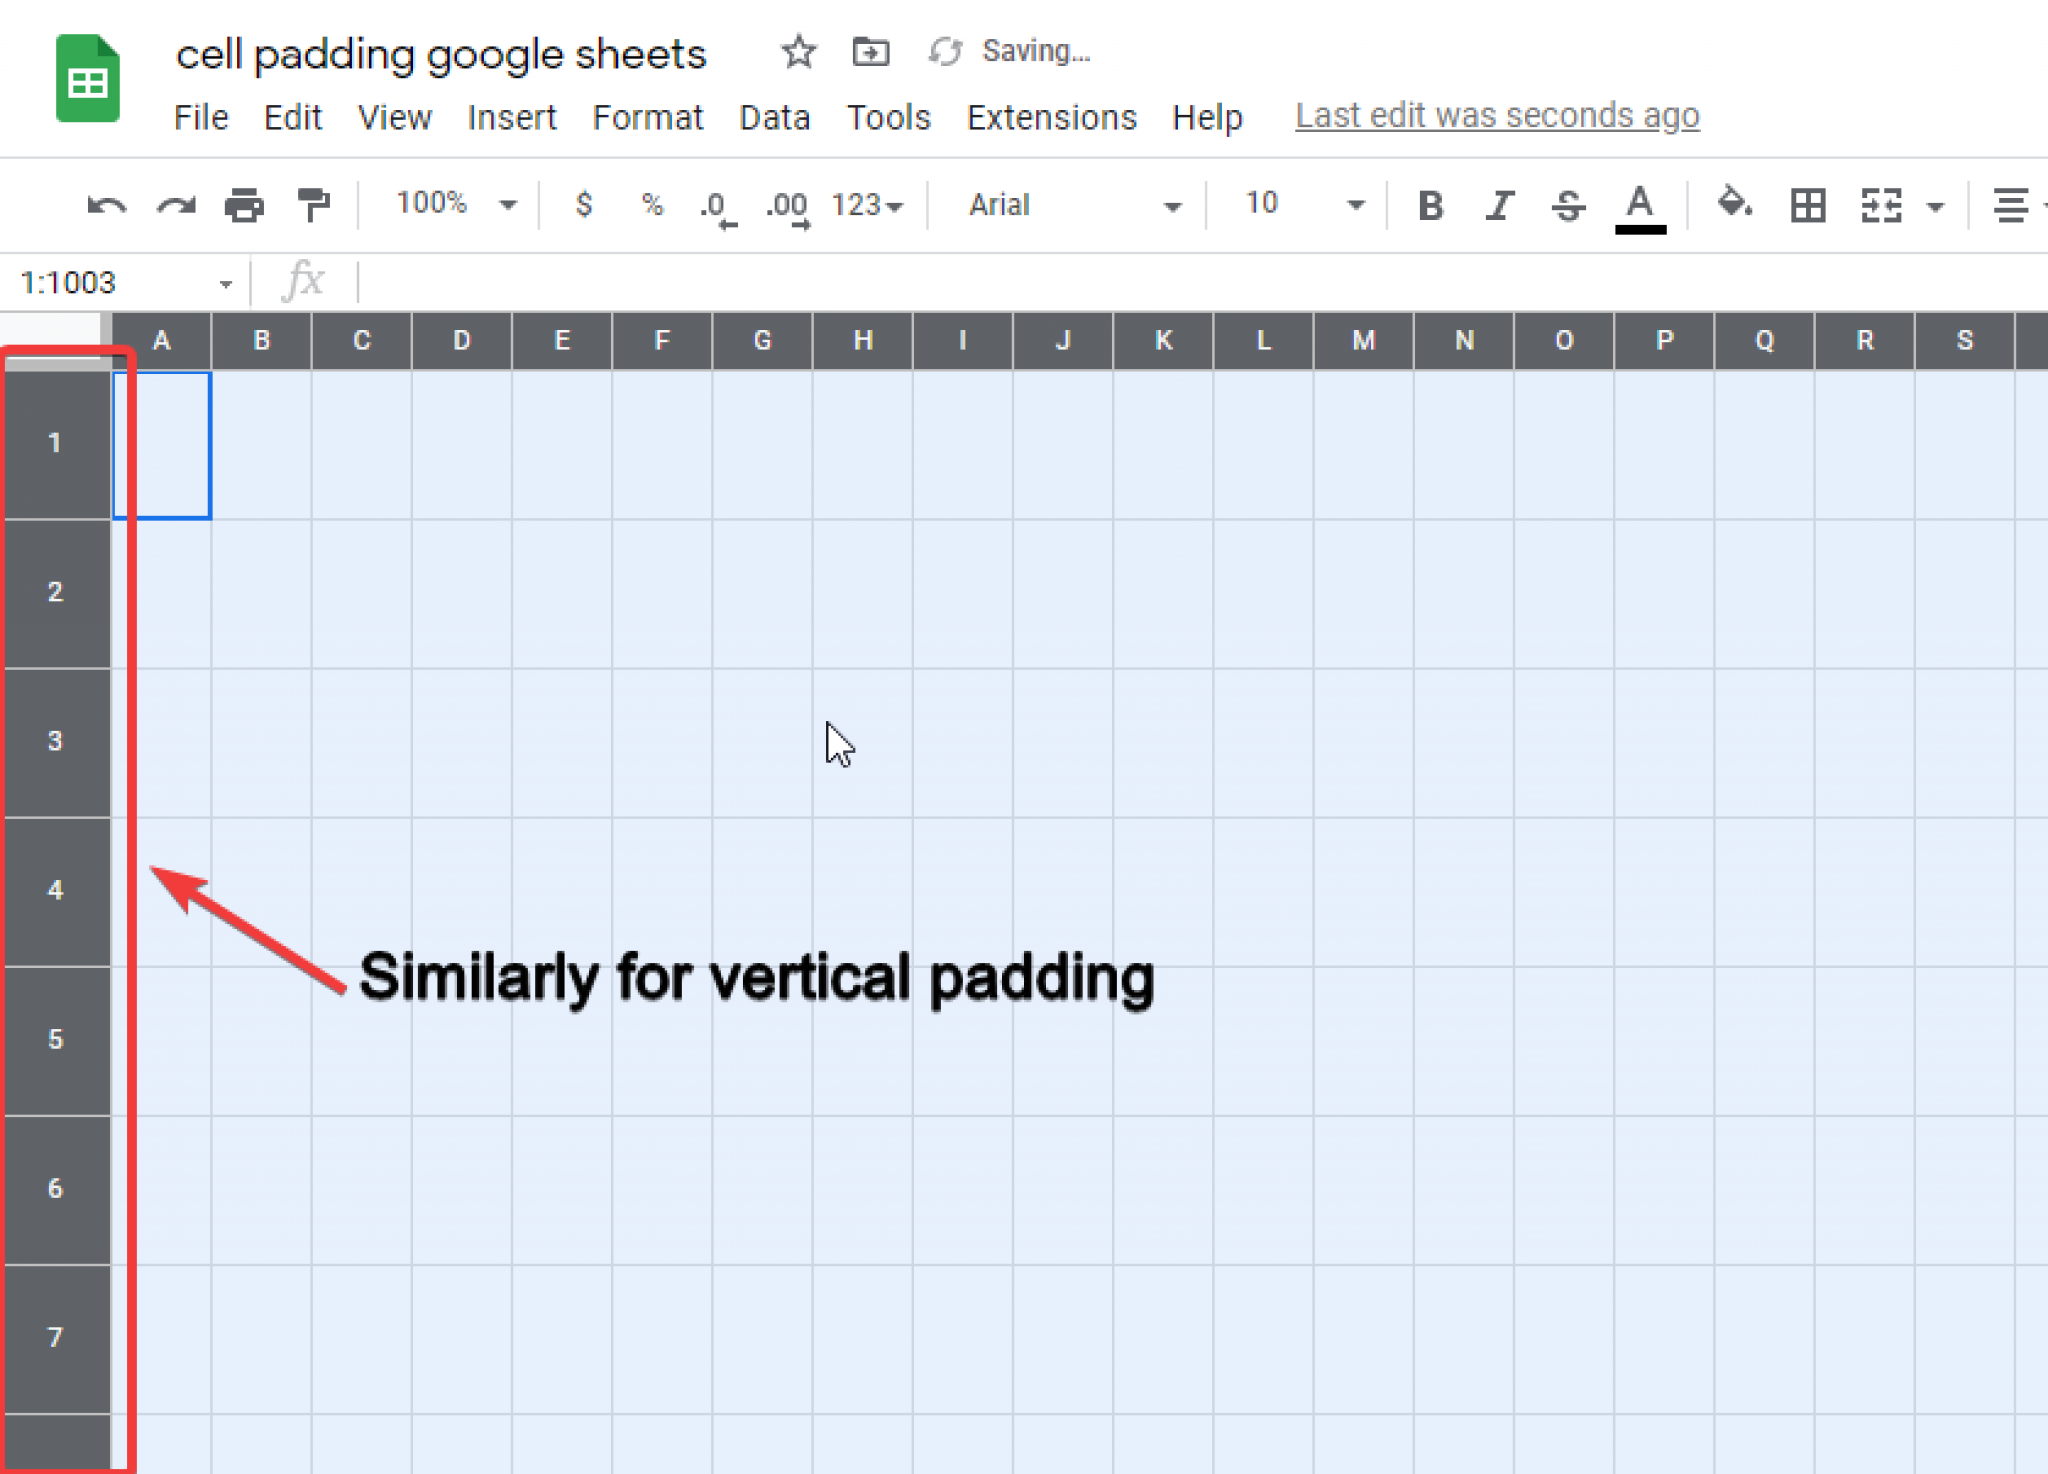Open the View menu

395,117
